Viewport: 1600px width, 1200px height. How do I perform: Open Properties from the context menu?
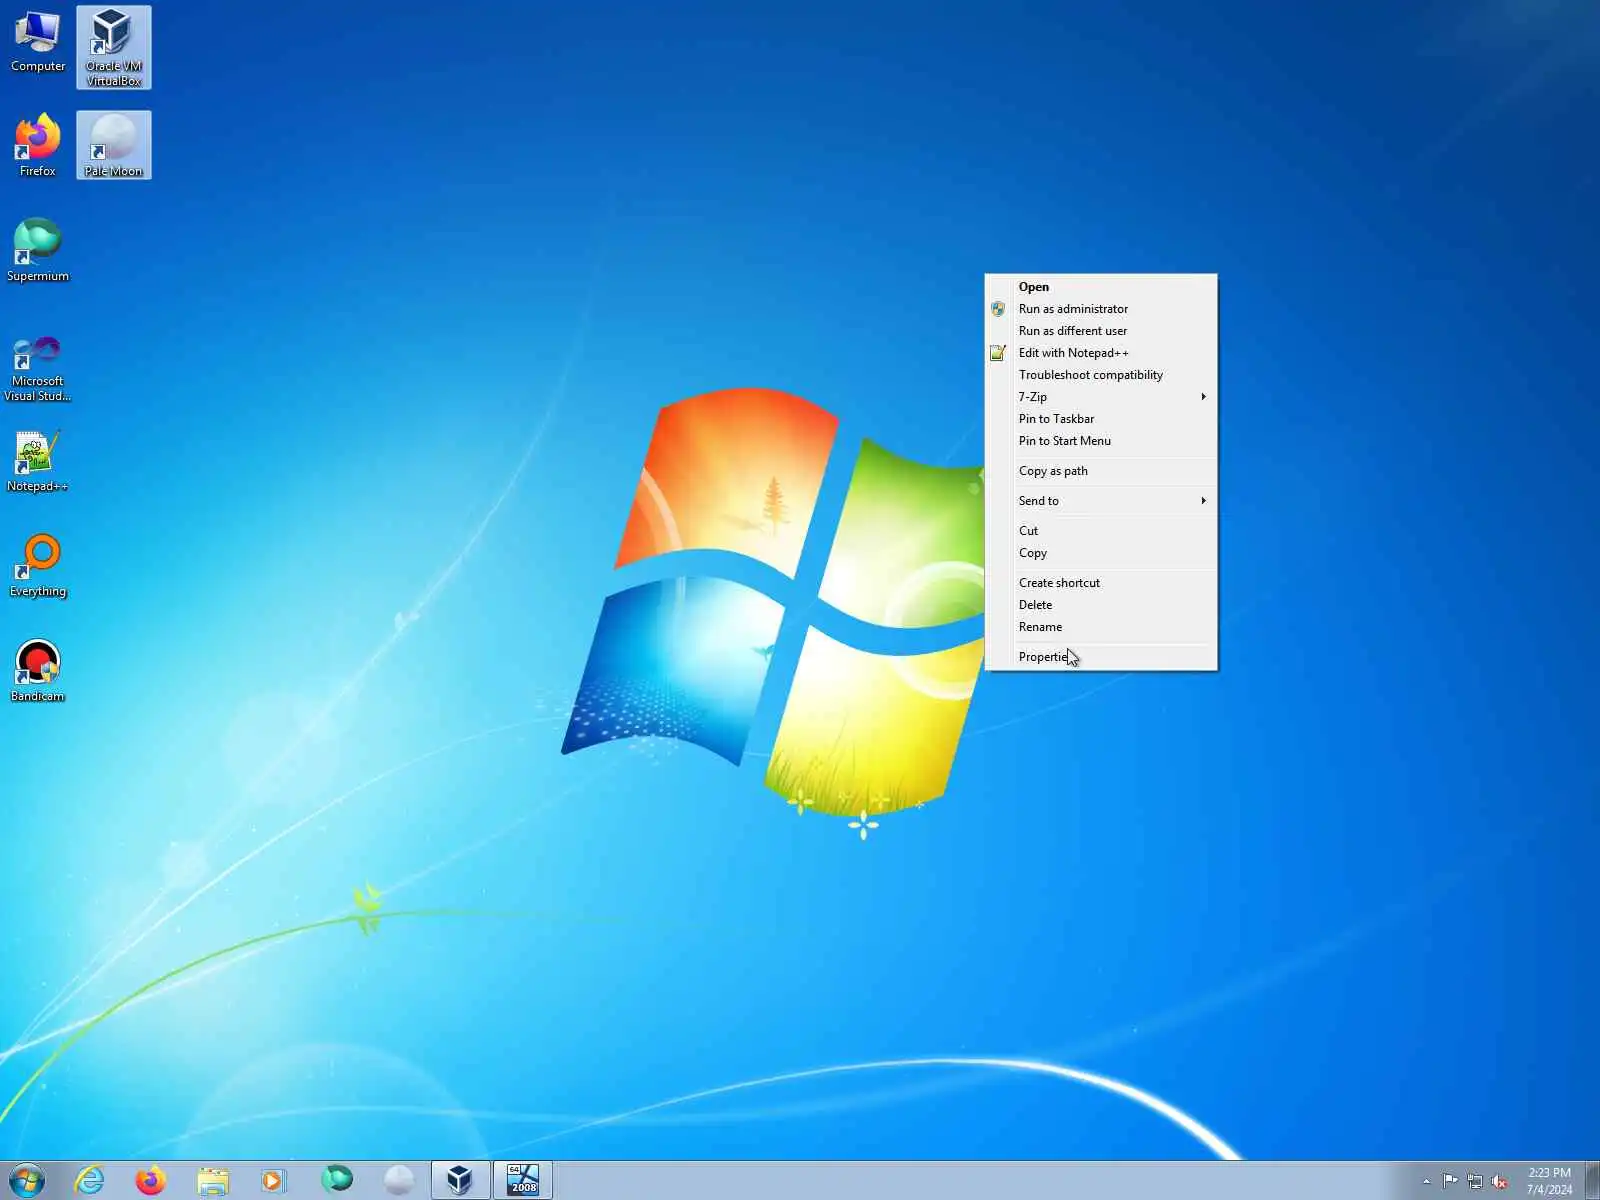(x=1101, y=657)
